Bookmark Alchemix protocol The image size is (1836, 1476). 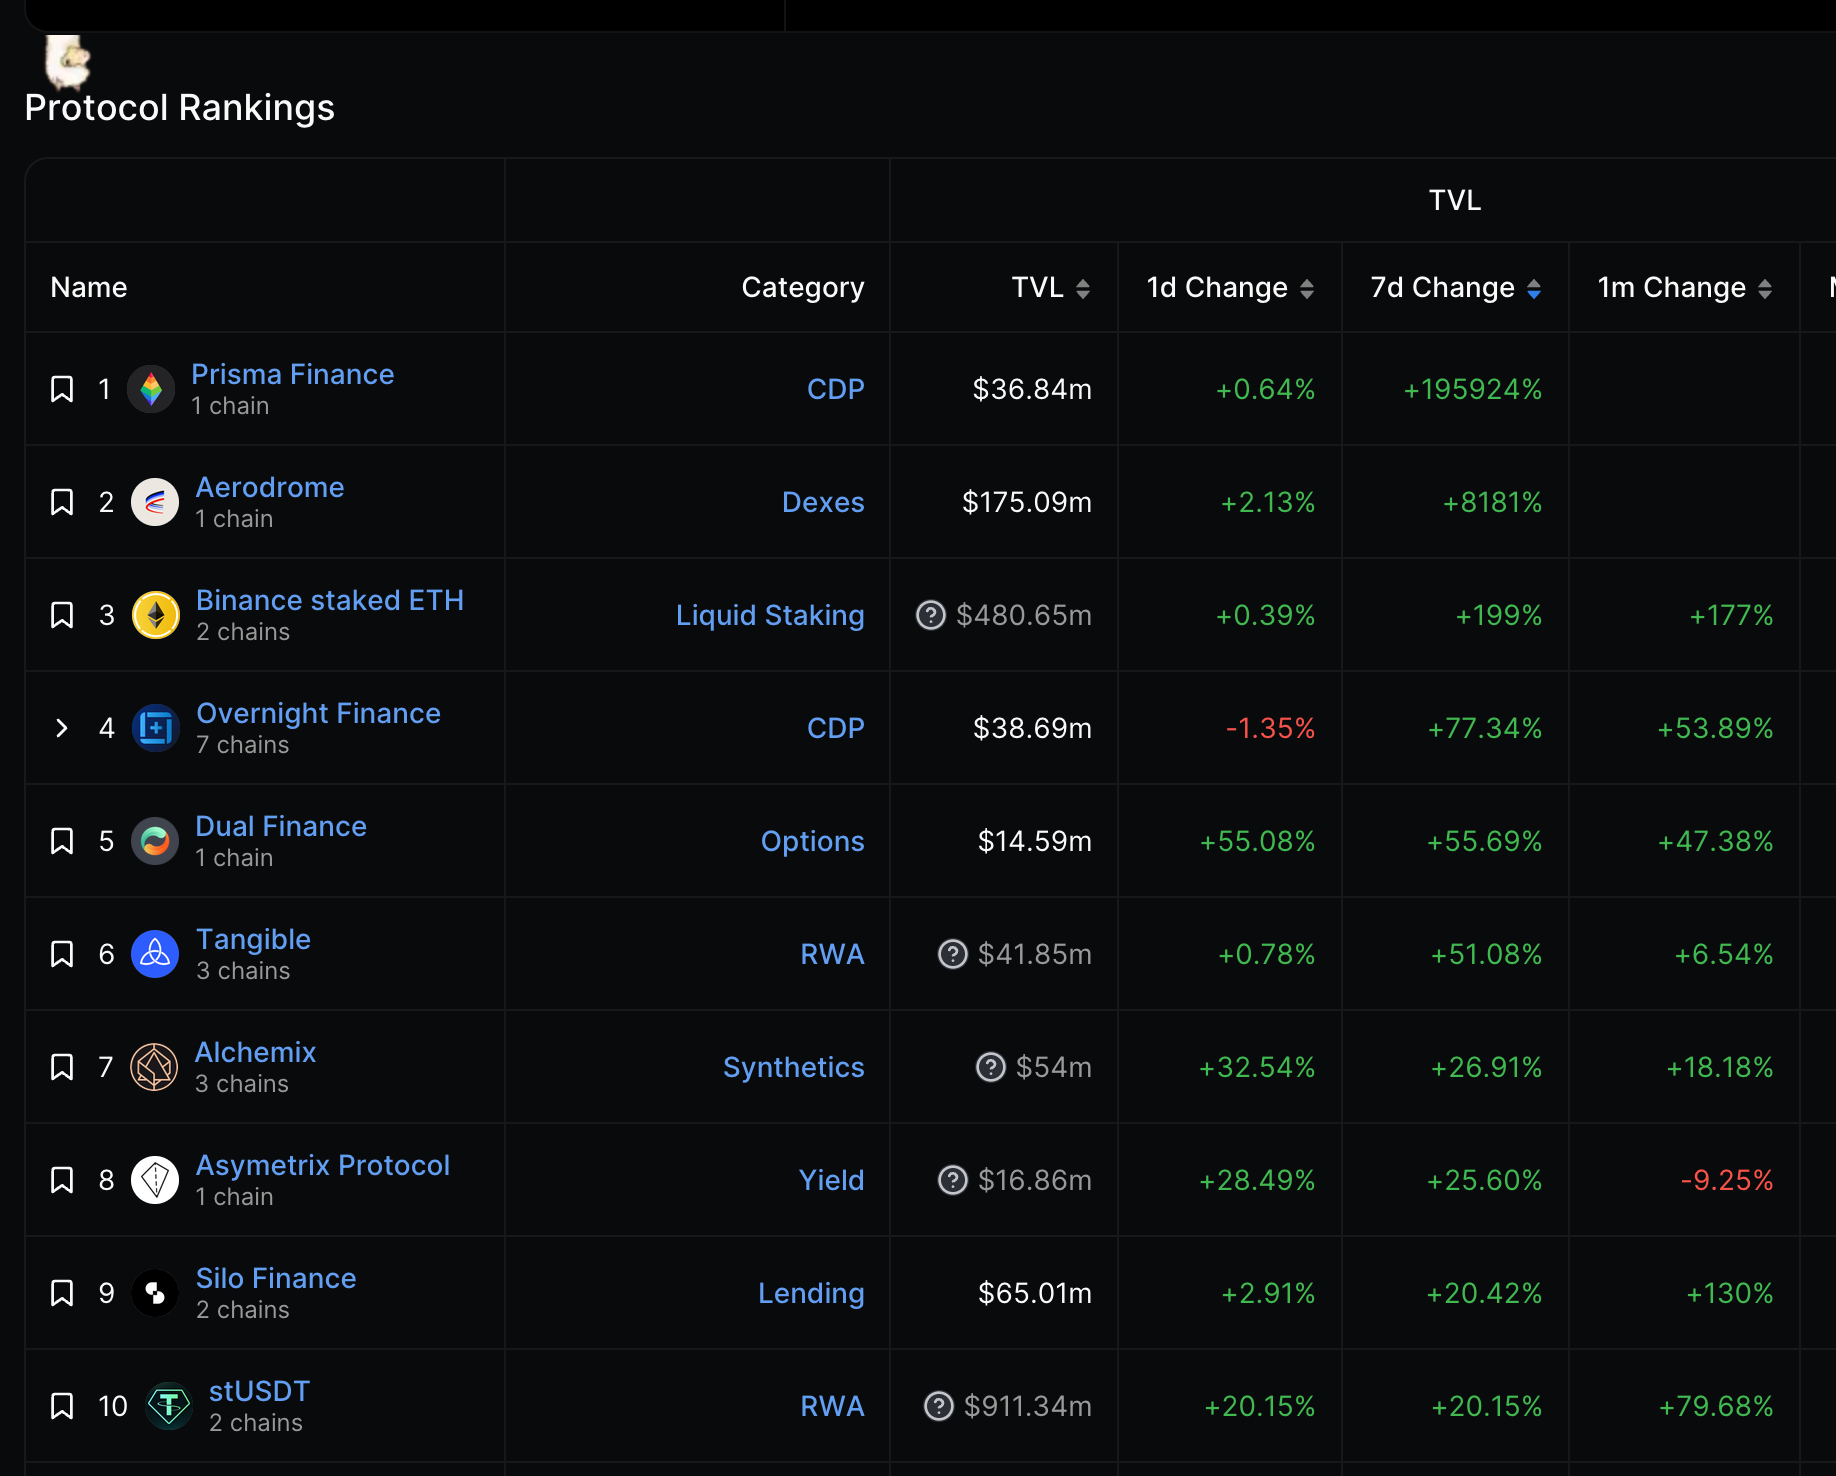click(62, 1067)
